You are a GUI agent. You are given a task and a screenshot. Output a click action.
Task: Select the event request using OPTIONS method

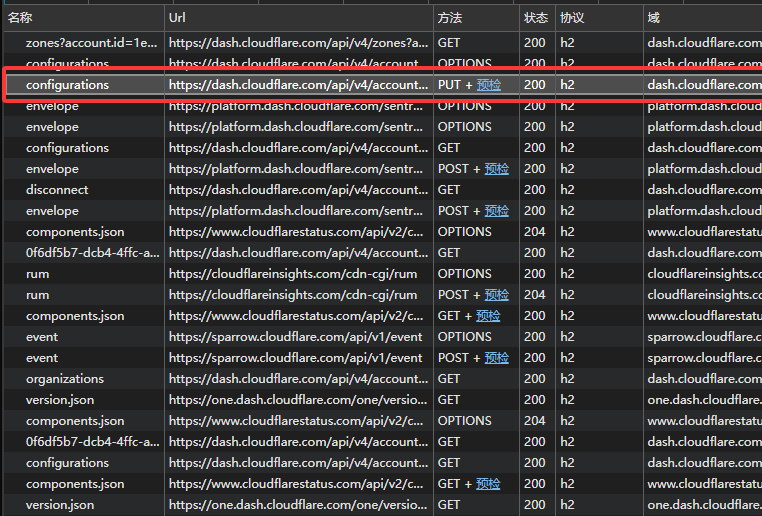[42, 337]
